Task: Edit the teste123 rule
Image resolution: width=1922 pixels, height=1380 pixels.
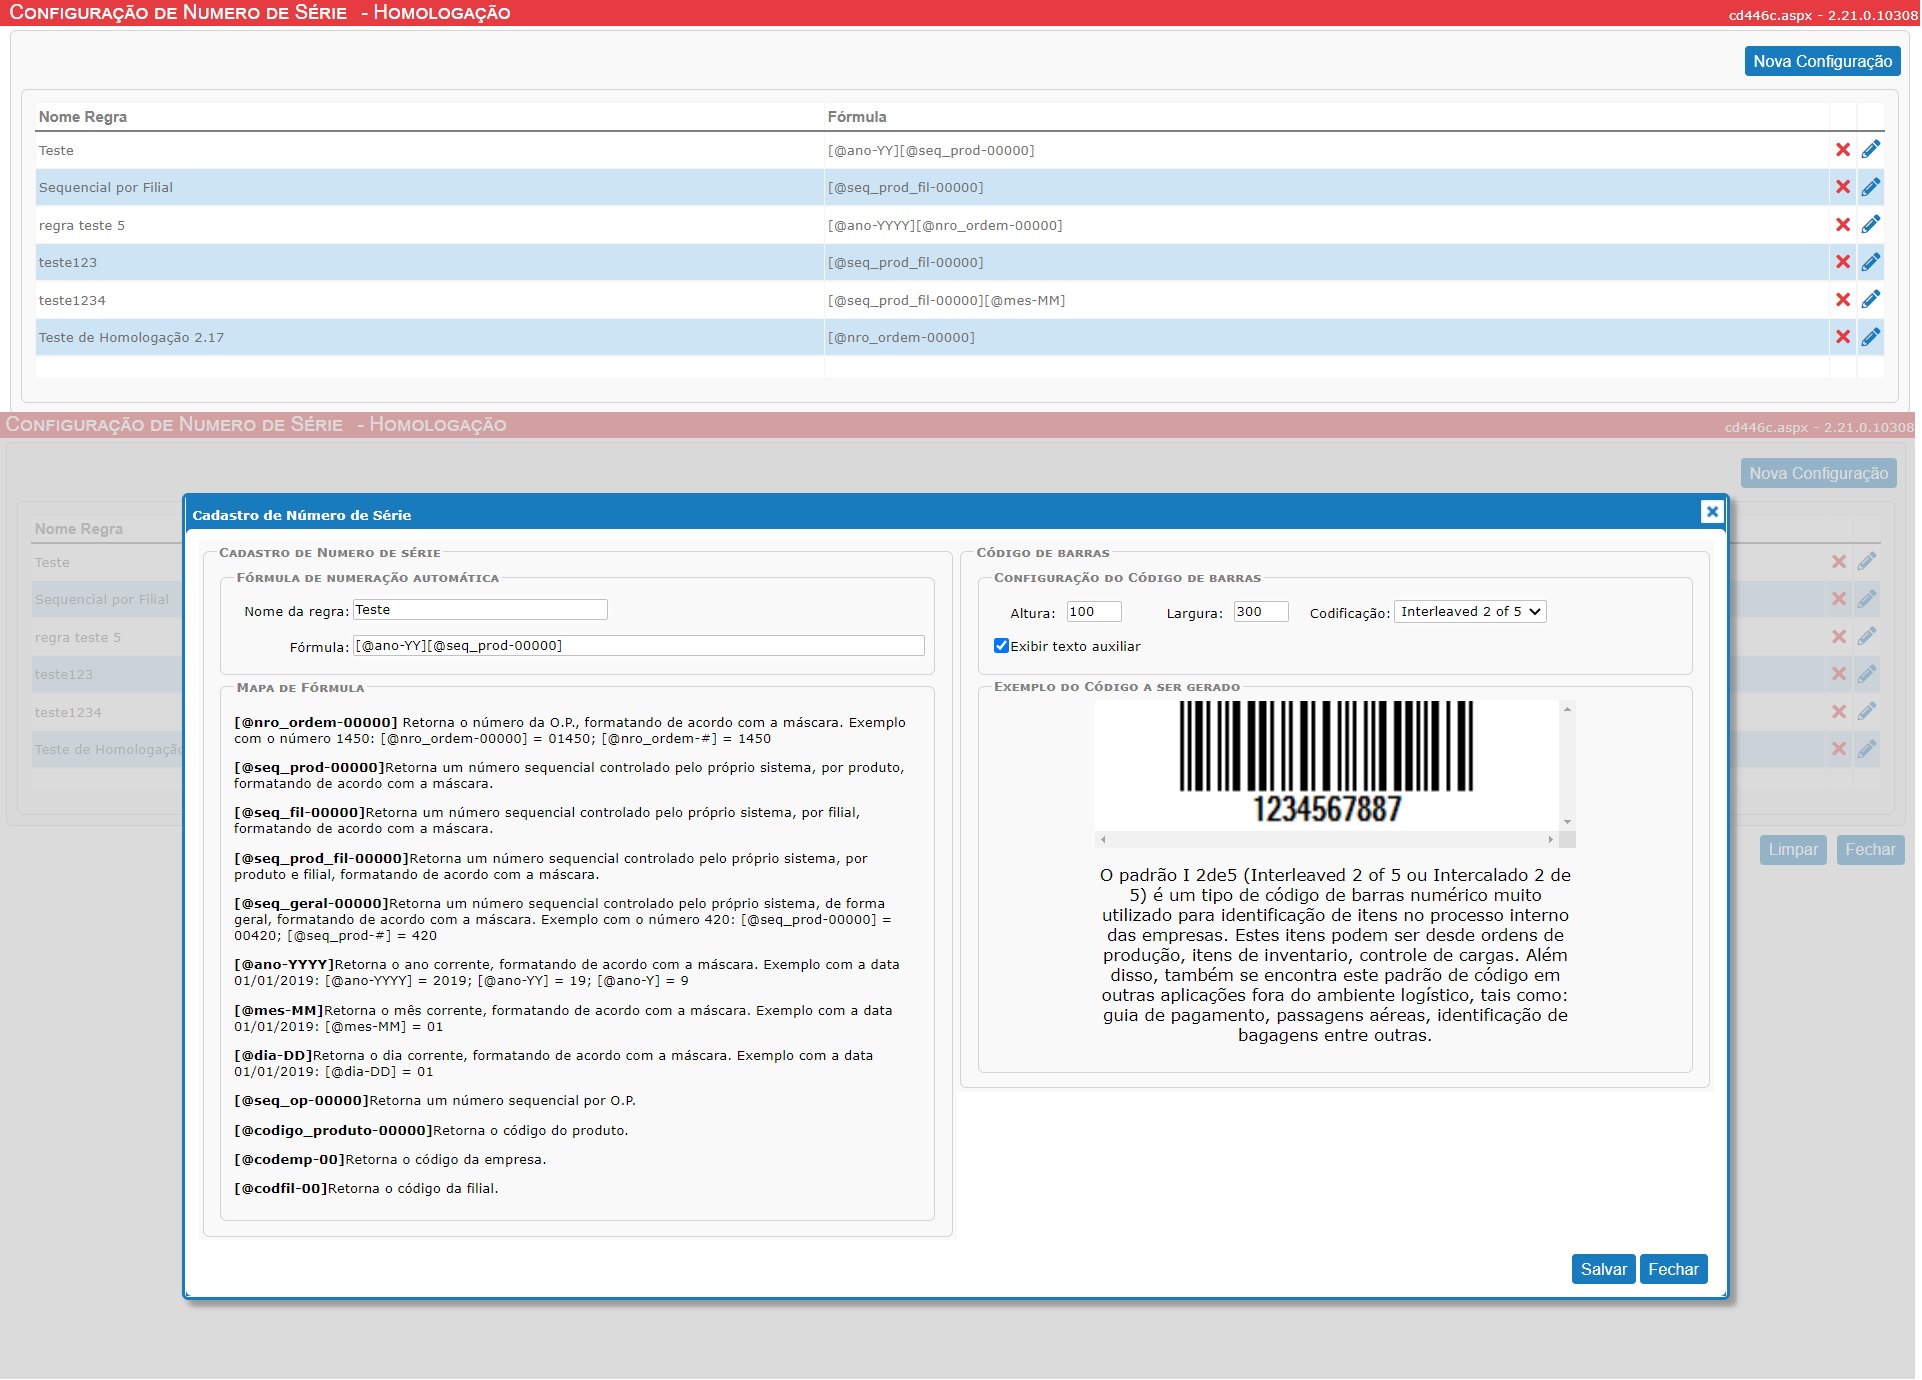Action: pos(1872,262)
